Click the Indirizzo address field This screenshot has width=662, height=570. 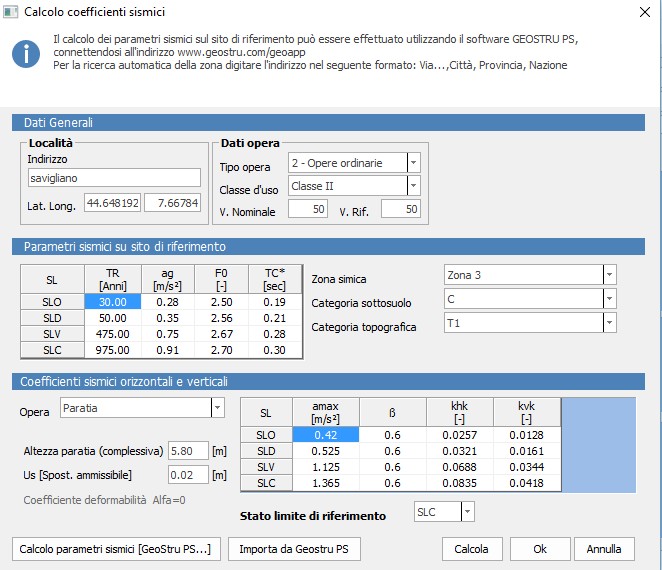tap(115, 178)
